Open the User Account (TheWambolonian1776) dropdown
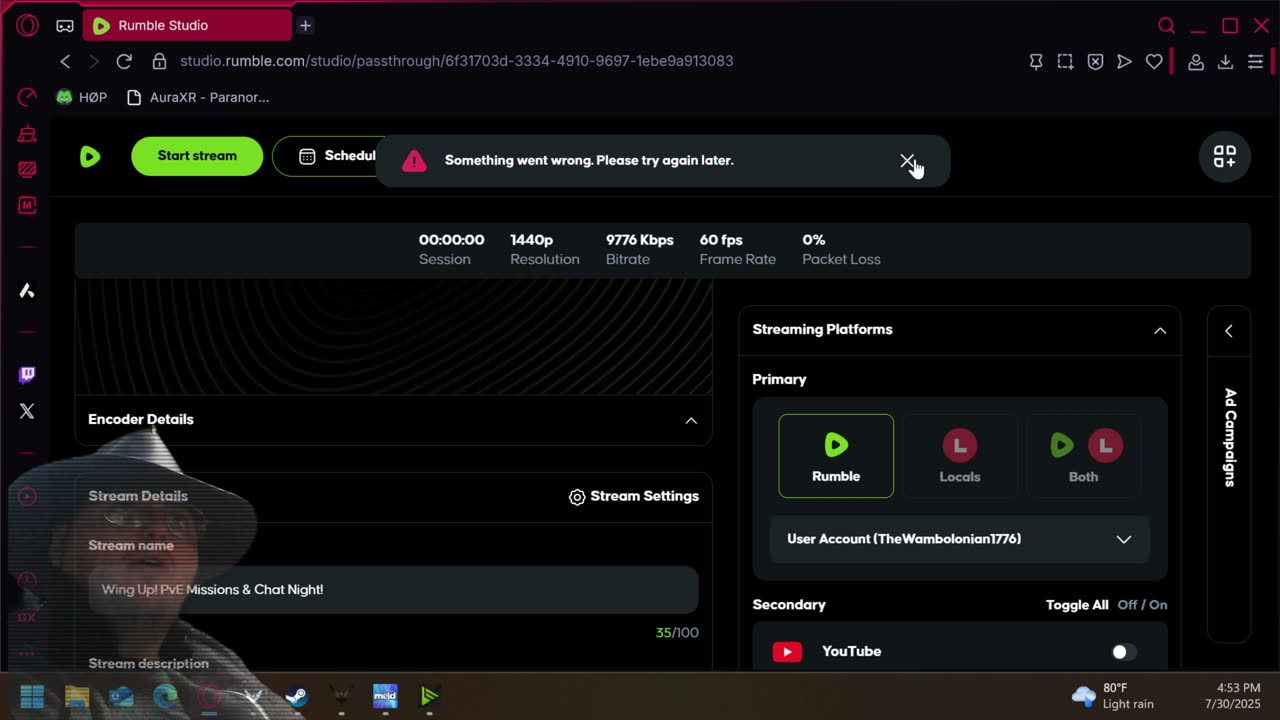Viewport: 1280px width, 720px height. [x=960, y=539]
